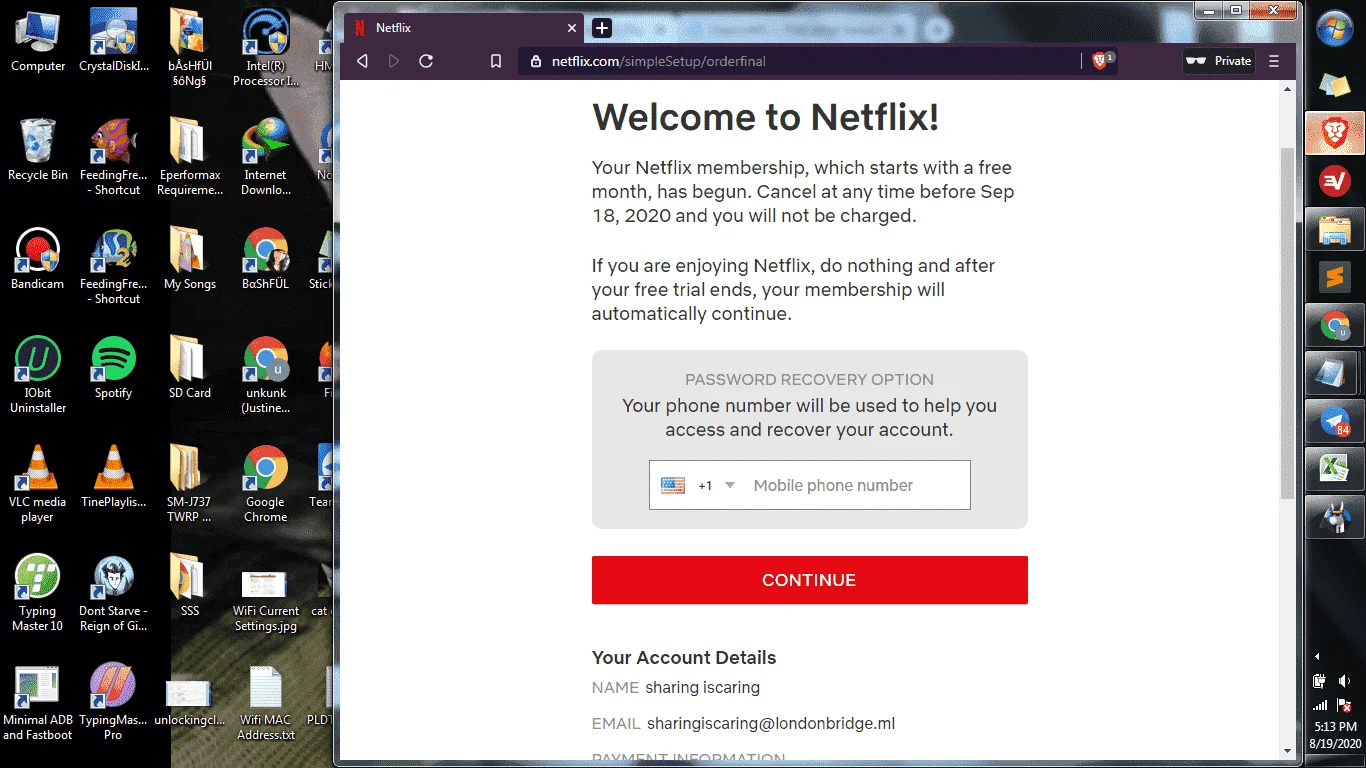
Task: Select the Computer desktop icon
Action: (x=38, y=42)
